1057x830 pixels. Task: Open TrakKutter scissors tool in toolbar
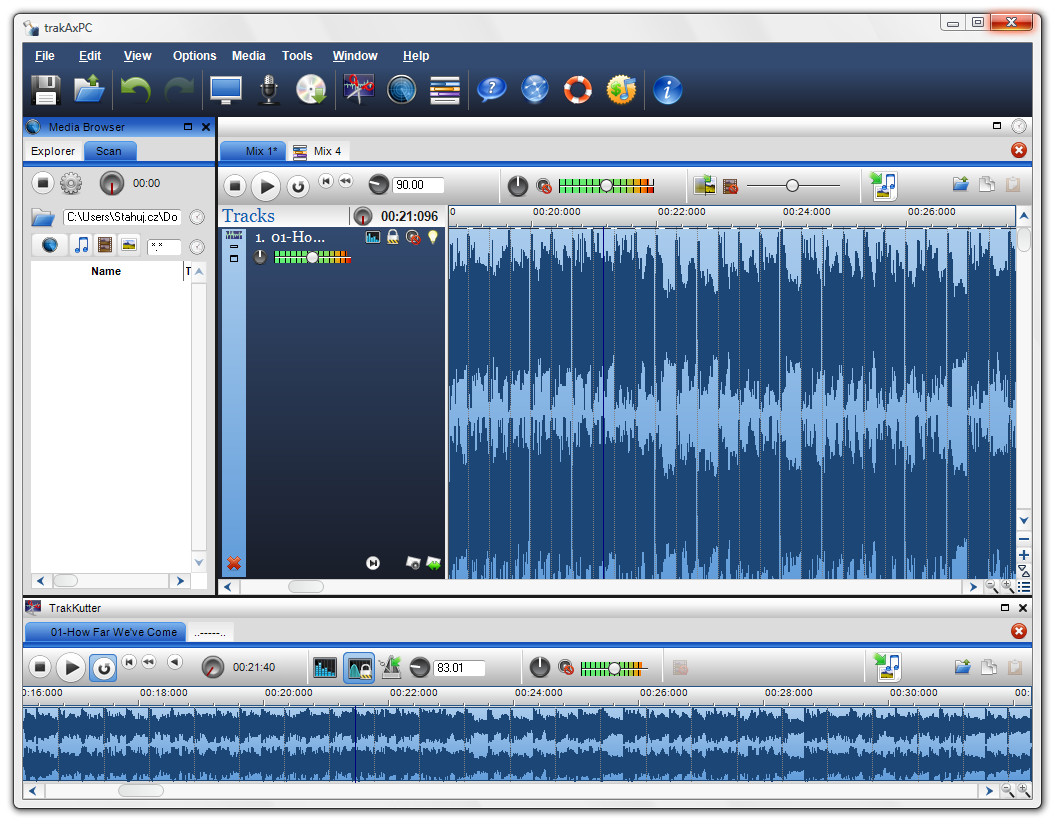(359, 89)
